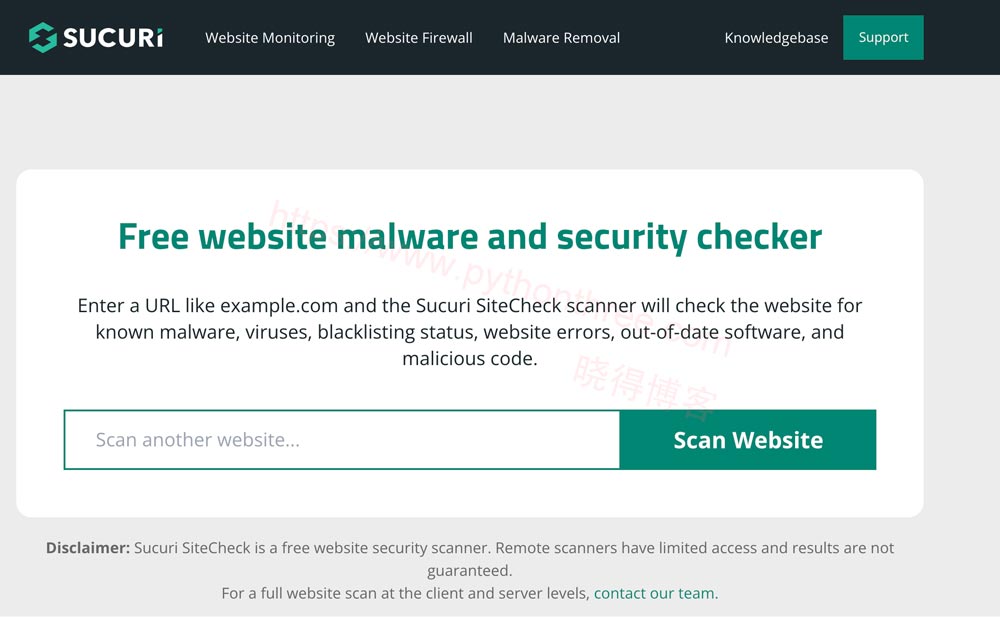The height and width of the screenshot is (621, 1000).
Task: Select Malware Removal in the header
Action: tap(561, 38)
